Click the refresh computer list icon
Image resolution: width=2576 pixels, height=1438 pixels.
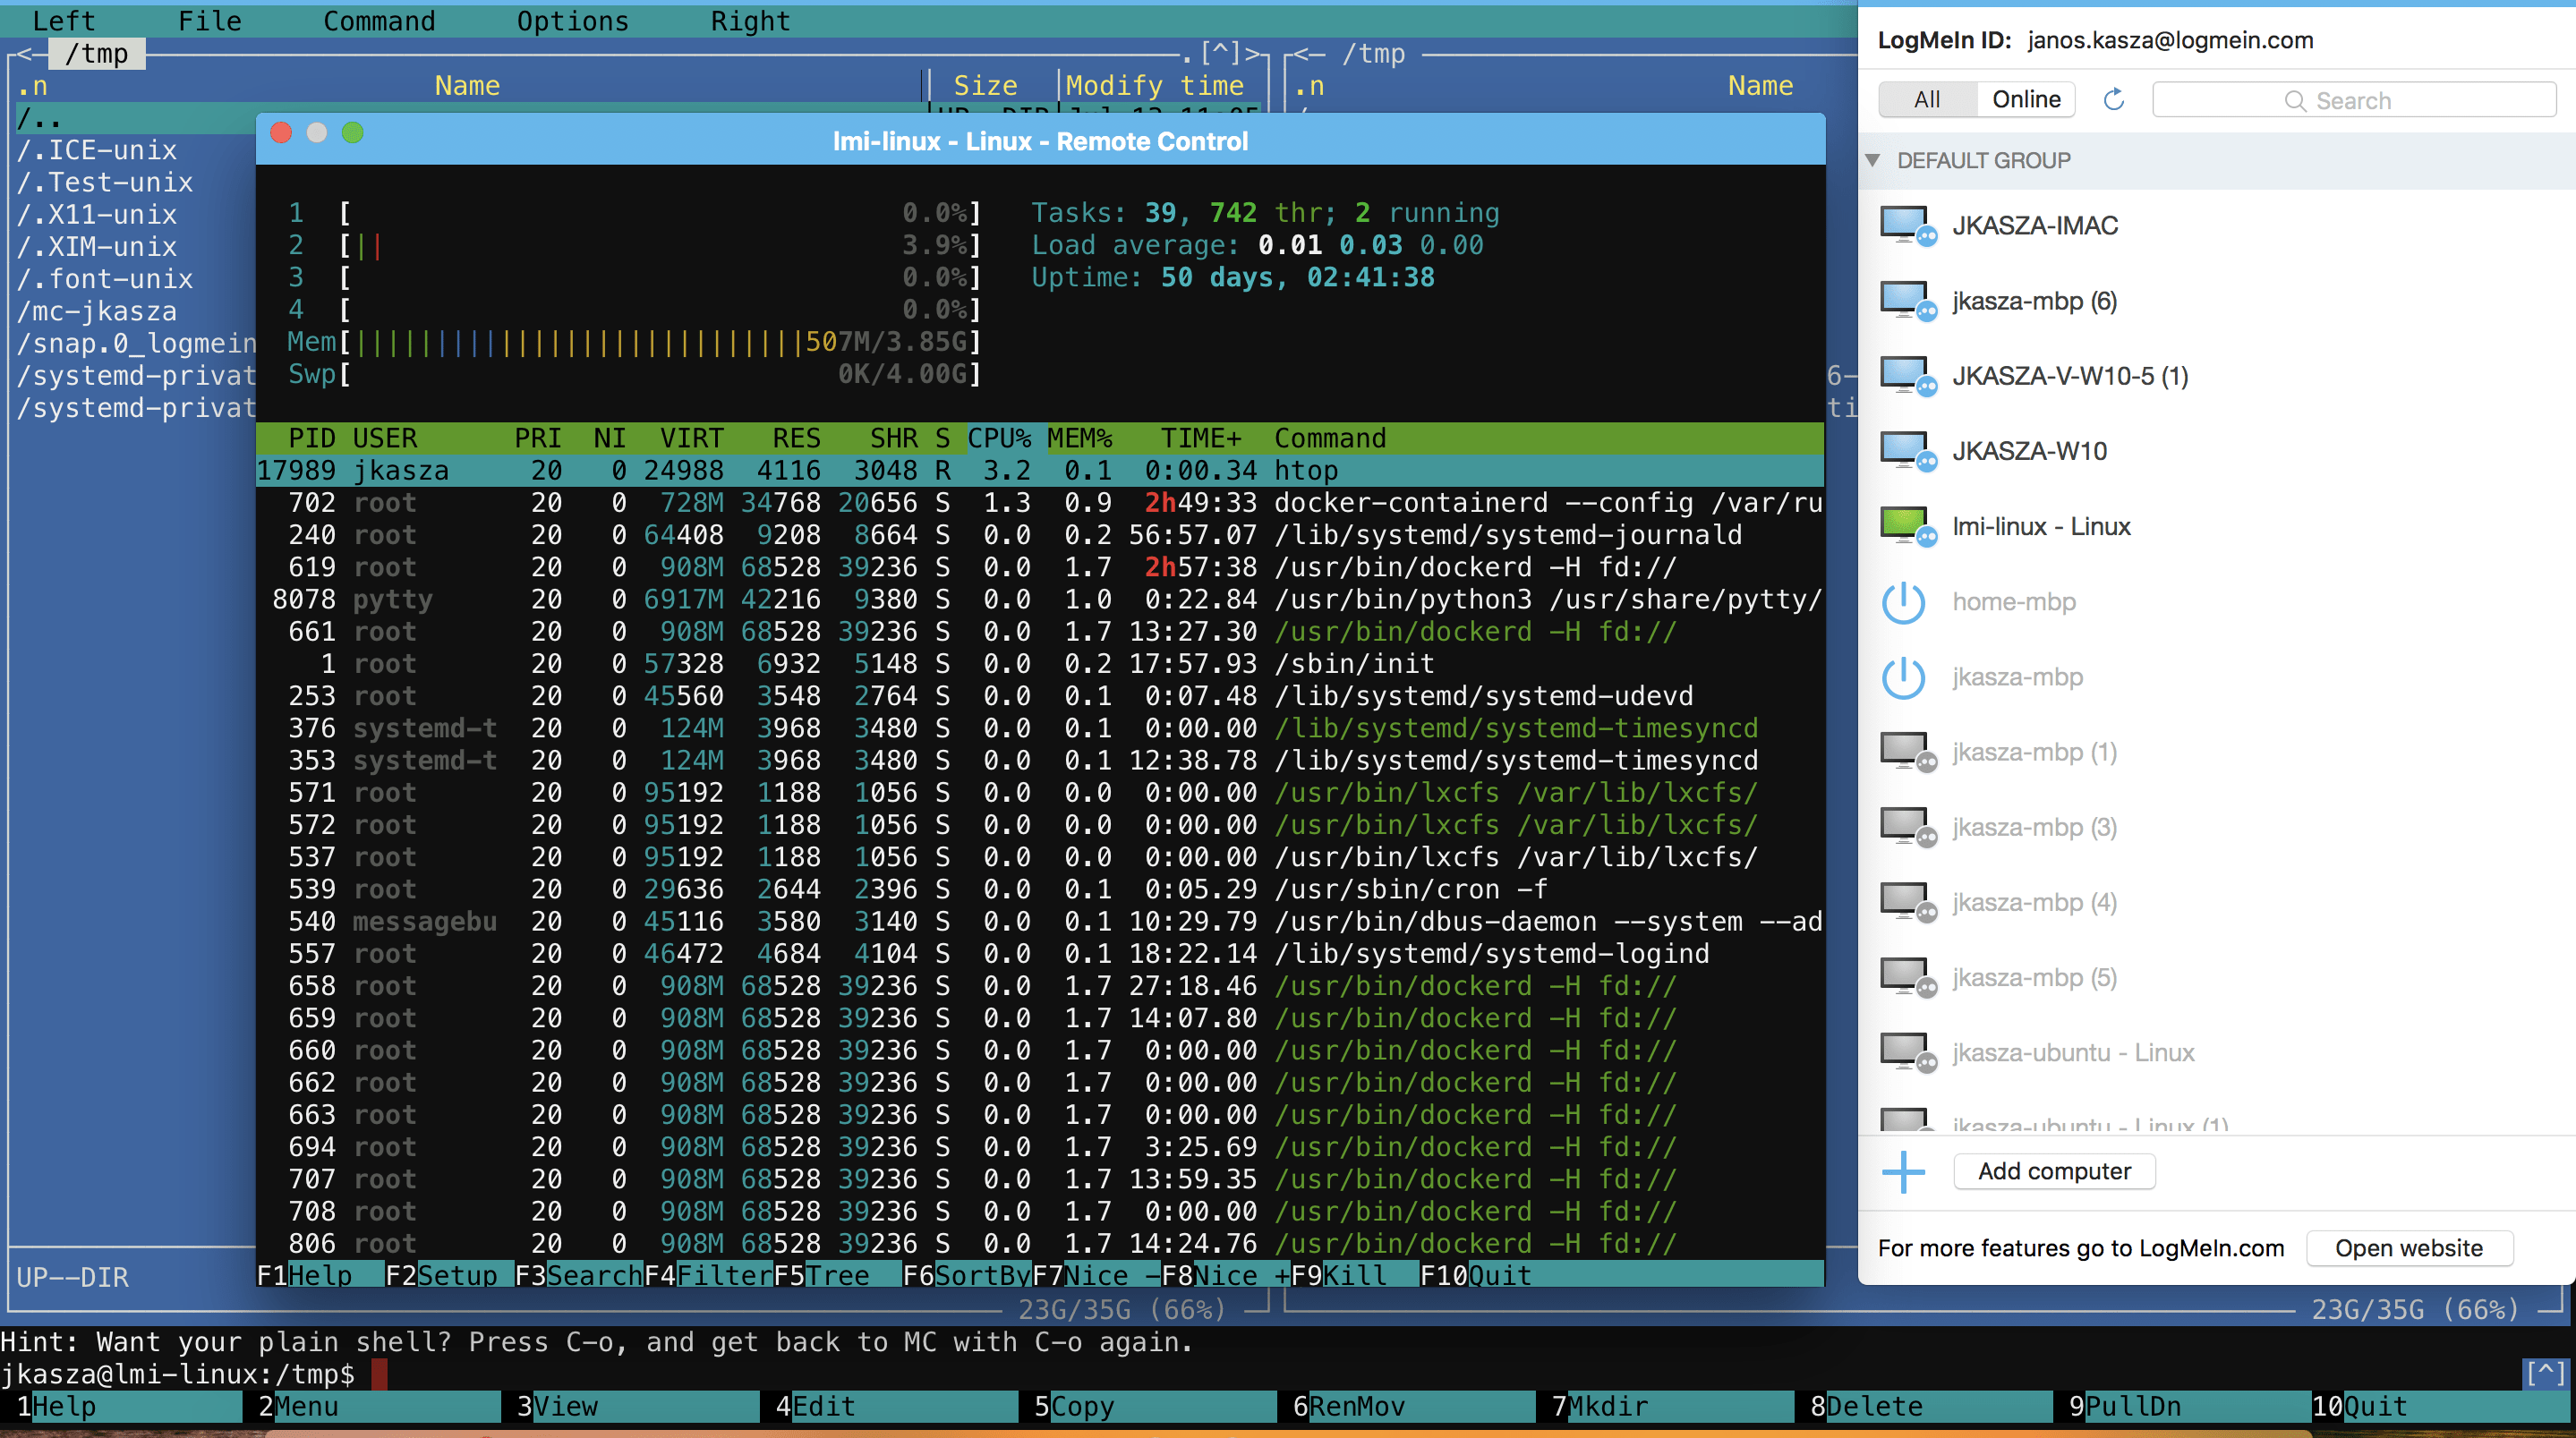[2113, 100]
